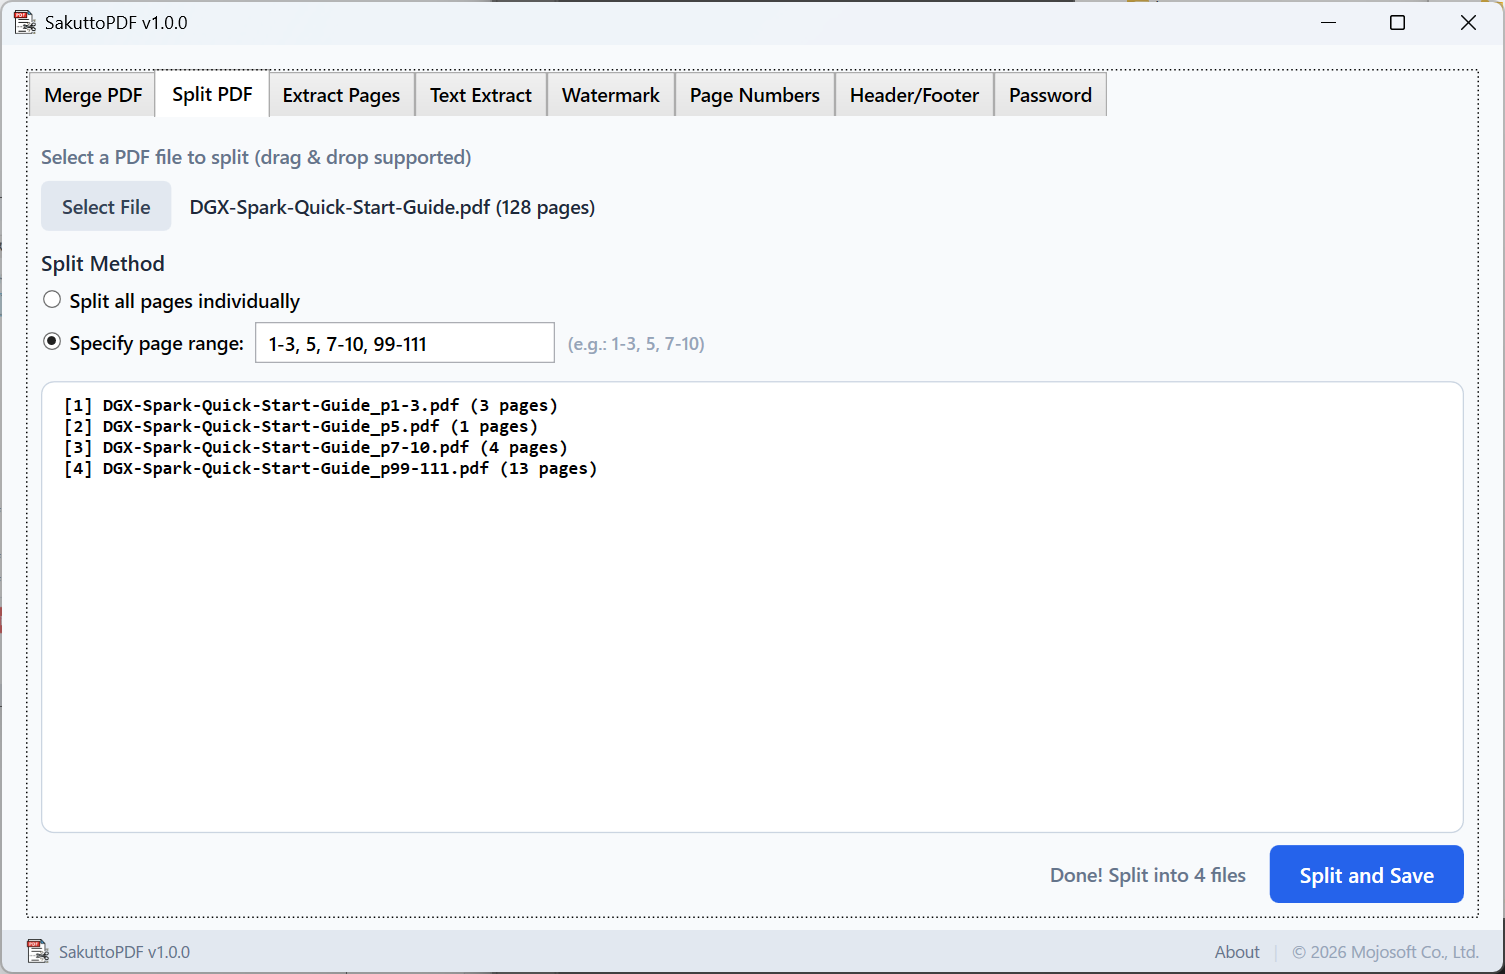
Task: Maximize the SakuttoPDF window
Action: pyautogui.click(x=1397, y=22)
